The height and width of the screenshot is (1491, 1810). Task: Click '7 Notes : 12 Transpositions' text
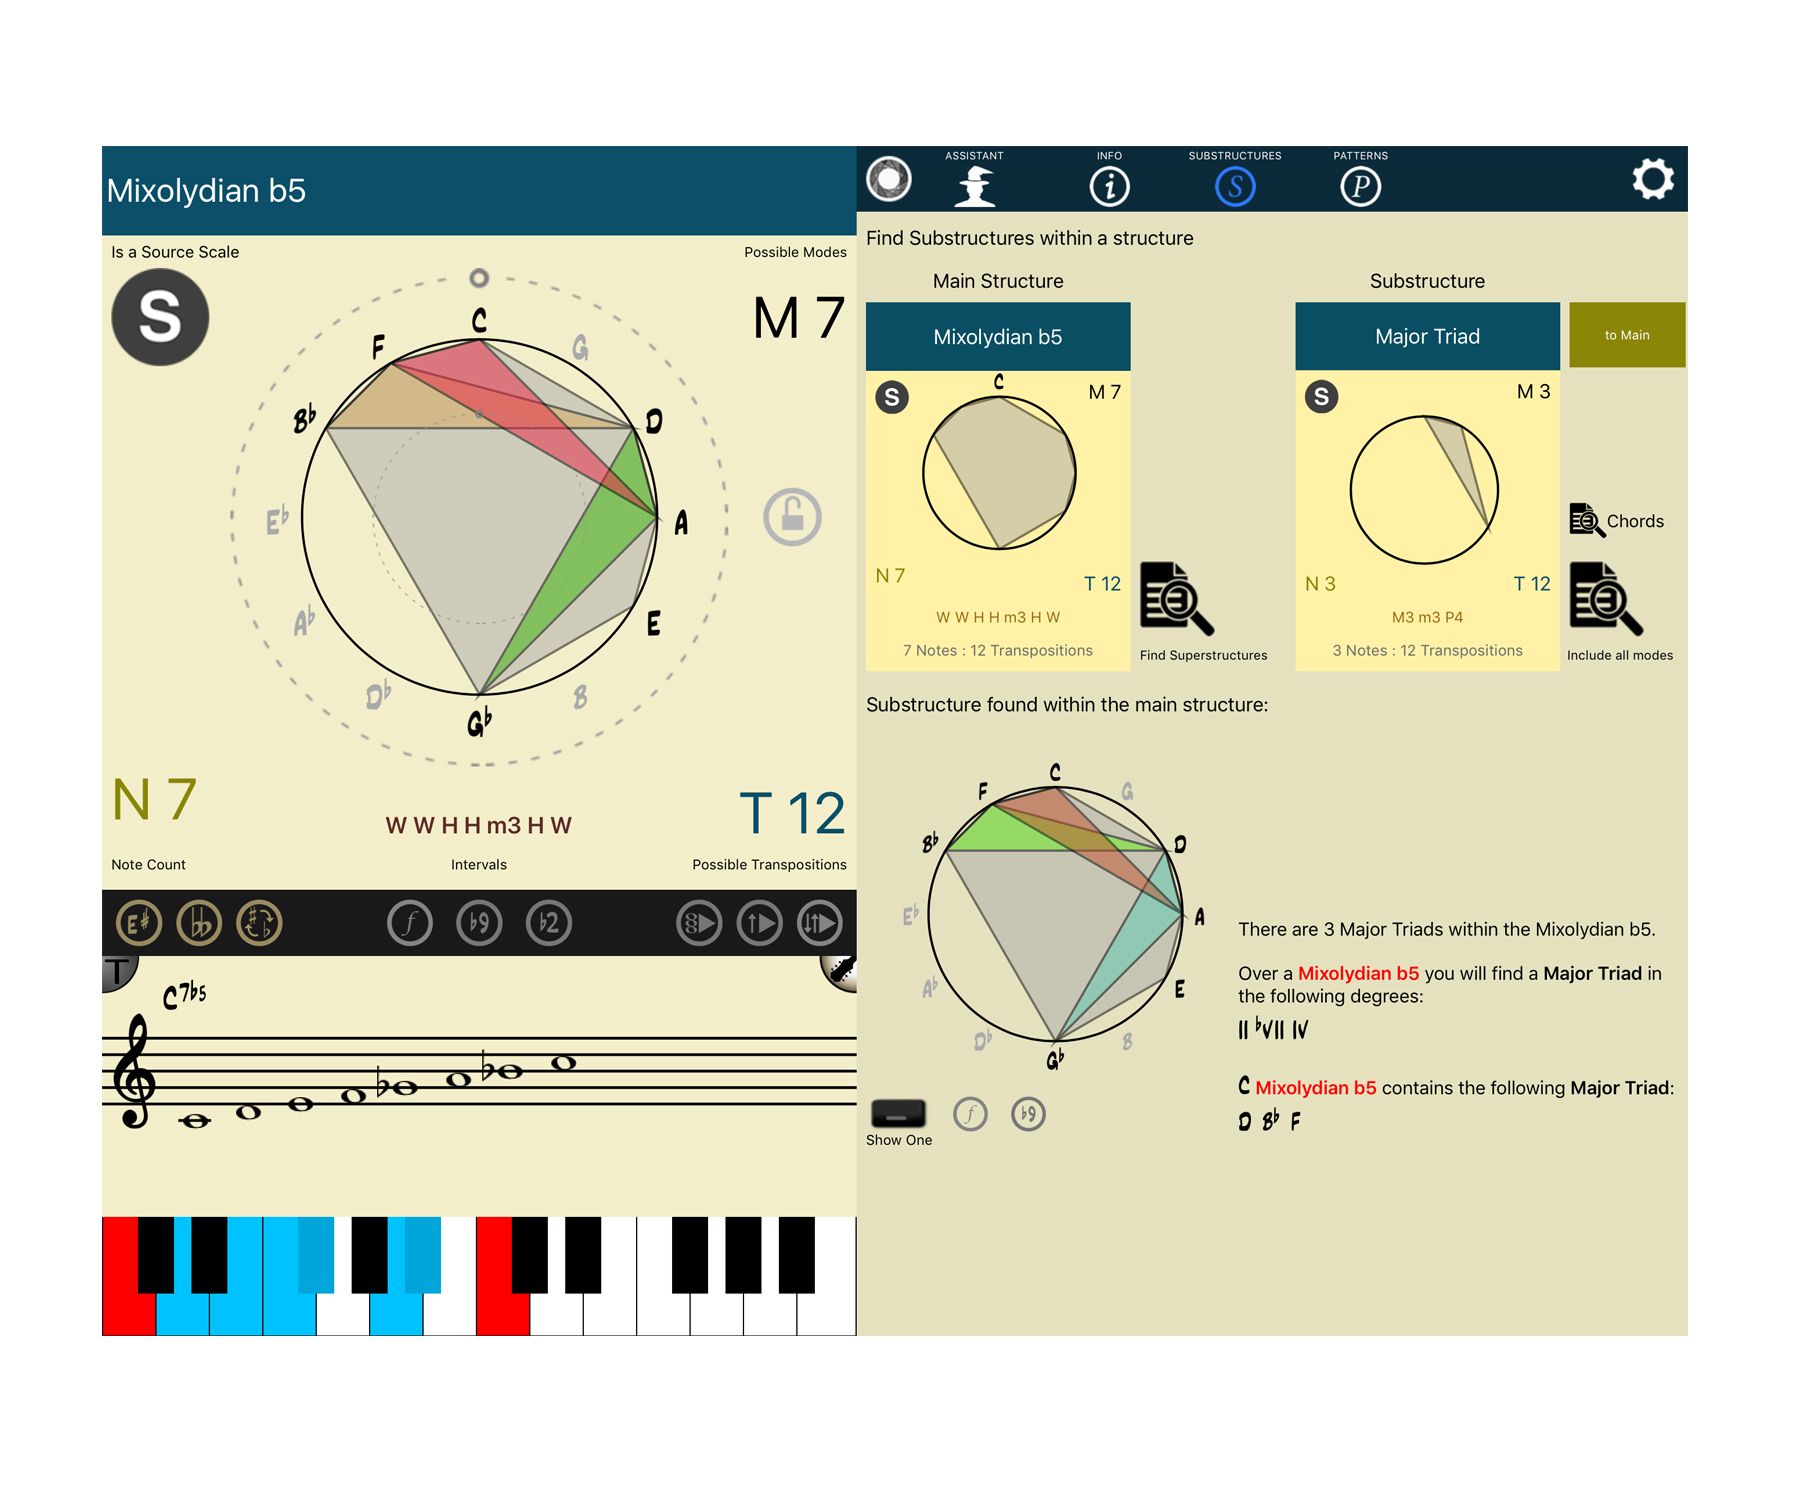click(x=998, y=650)
